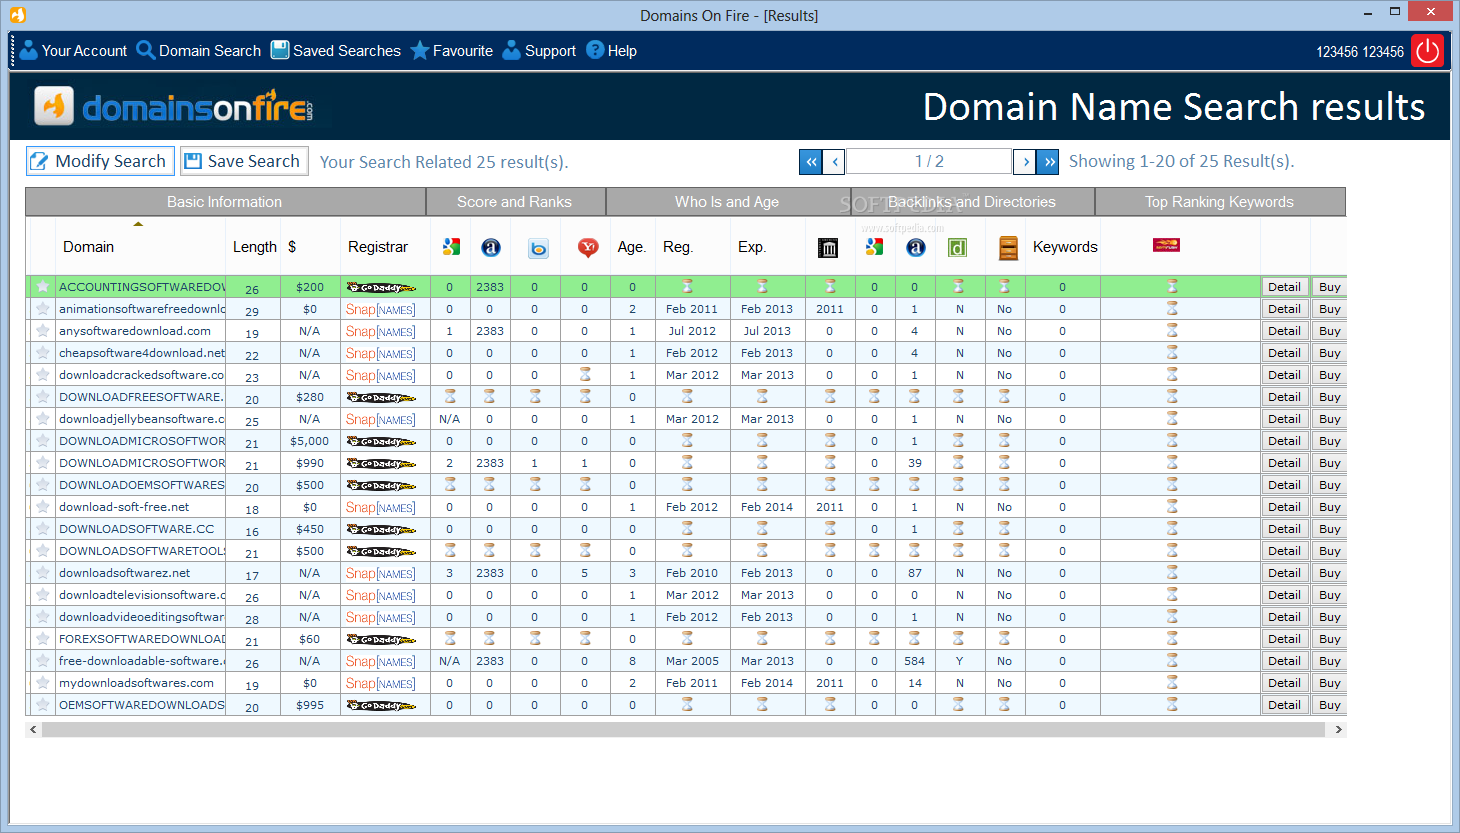Image resolution: width=1460 pixels, height=833 pixels.
Task: Open Saved Searches
Action: pyautogui.click(x=335, y=50)
